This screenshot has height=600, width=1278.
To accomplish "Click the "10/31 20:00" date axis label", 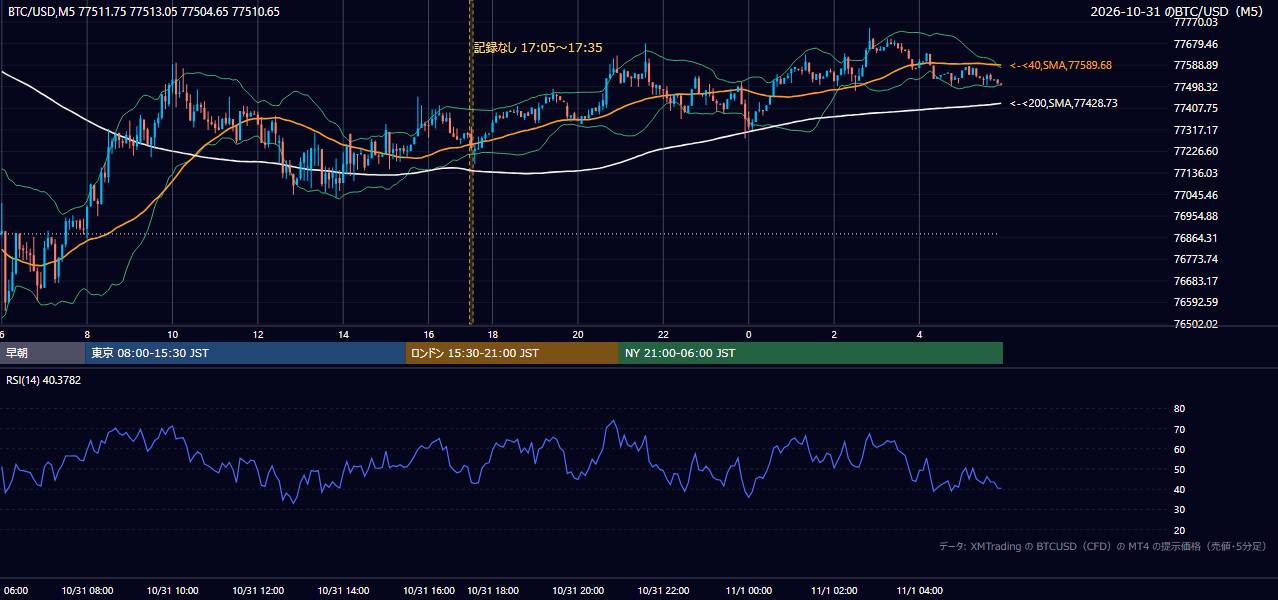I will tap(578, 590).
